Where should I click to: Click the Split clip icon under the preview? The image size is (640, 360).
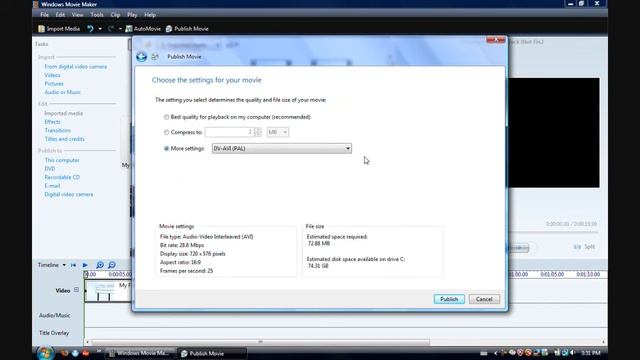pos(577,247)
